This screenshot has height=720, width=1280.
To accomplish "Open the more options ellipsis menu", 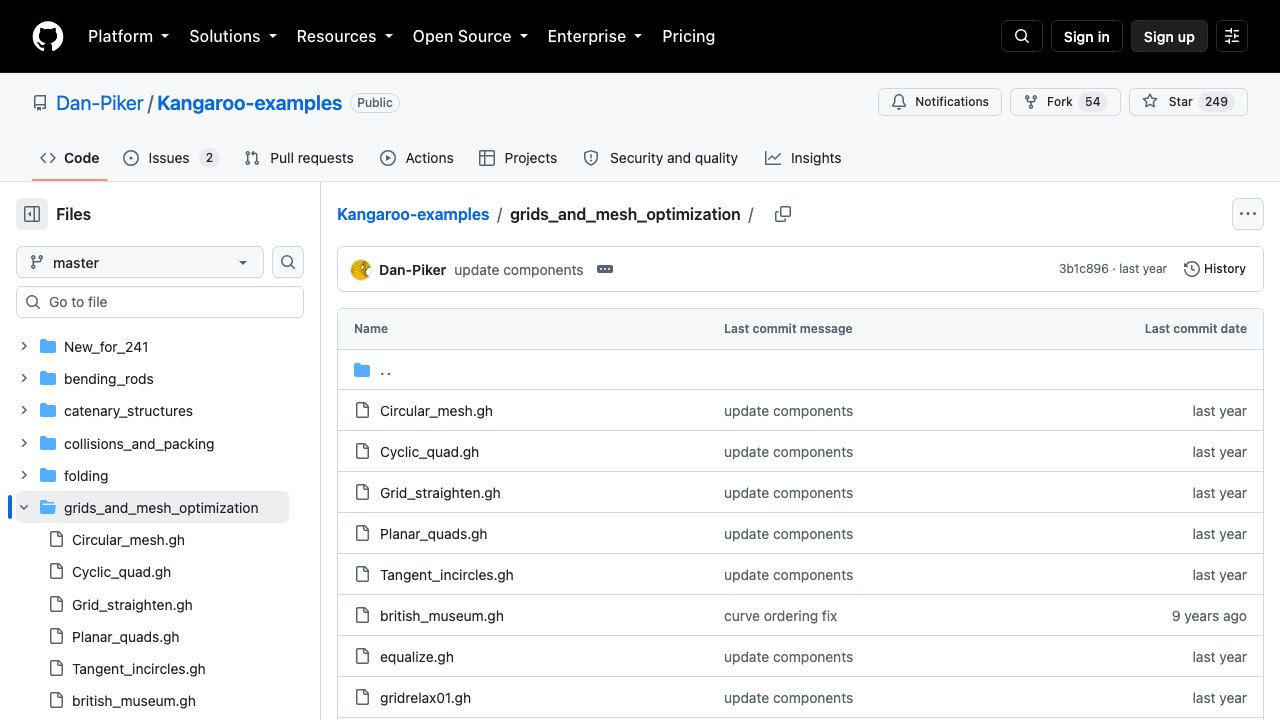I will 1247,214.
